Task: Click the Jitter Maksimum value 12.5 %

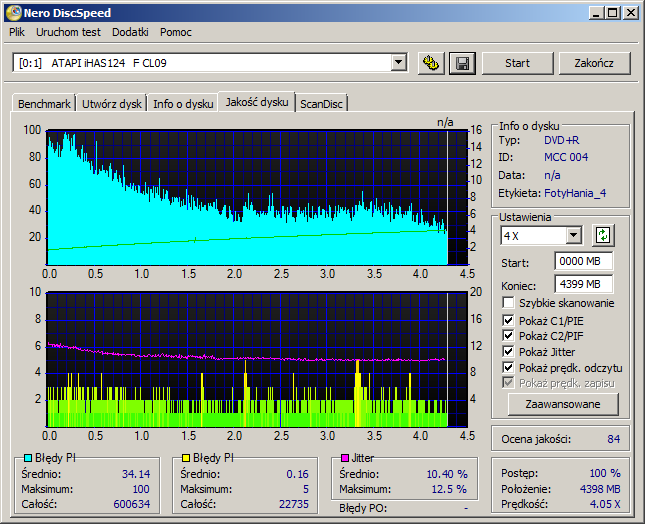Action: [449, 489]
